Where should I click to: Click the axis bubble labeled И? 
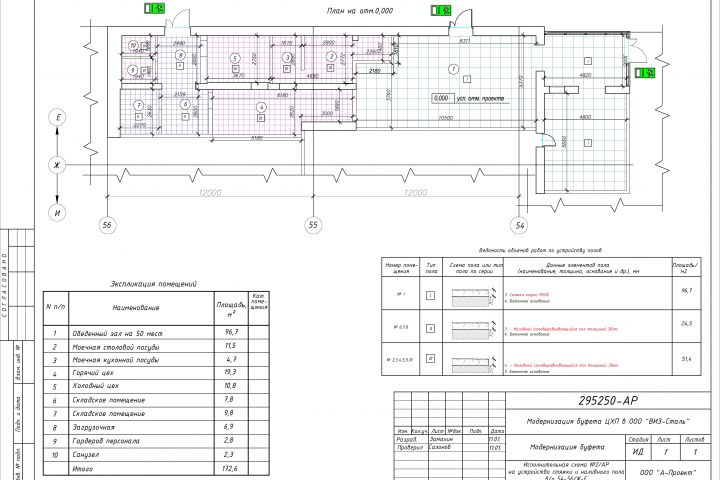57,213
